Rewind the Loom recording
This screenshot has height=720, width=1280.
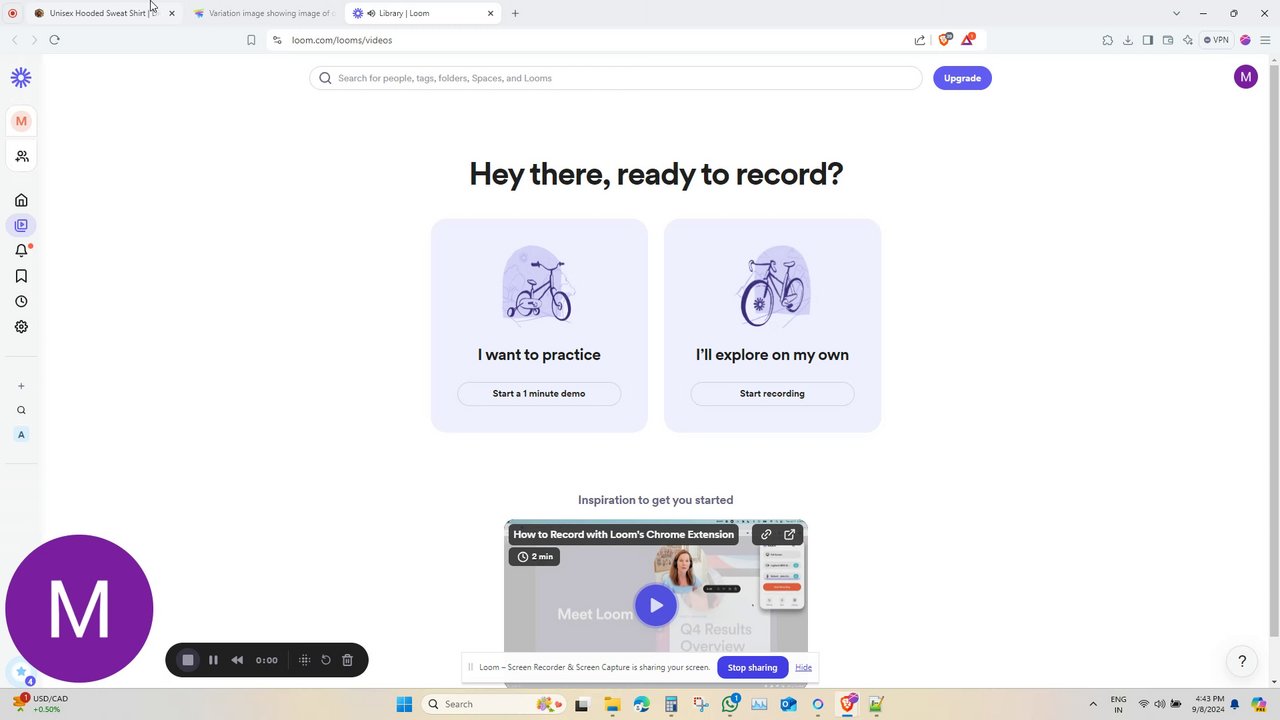[x=237, y=660]
